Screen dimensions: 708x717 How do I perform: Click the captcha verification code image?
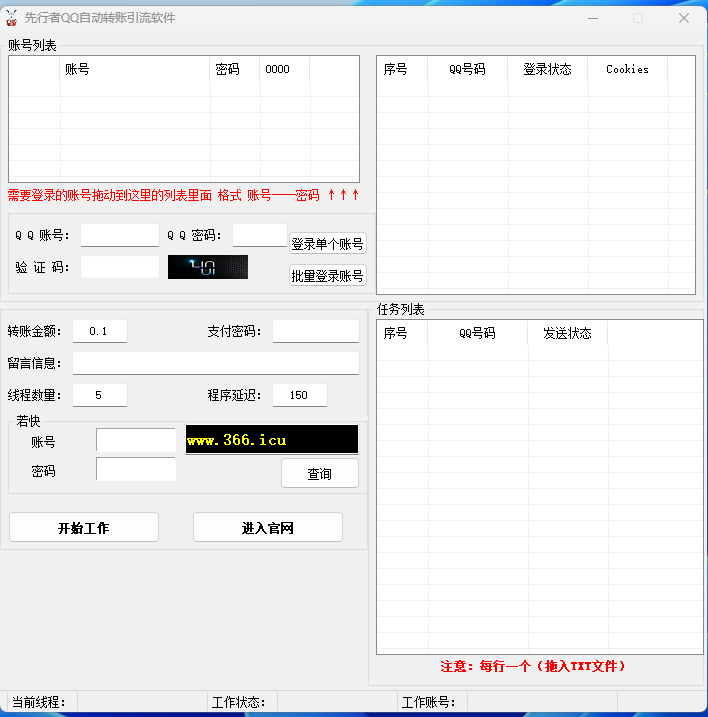207,267
